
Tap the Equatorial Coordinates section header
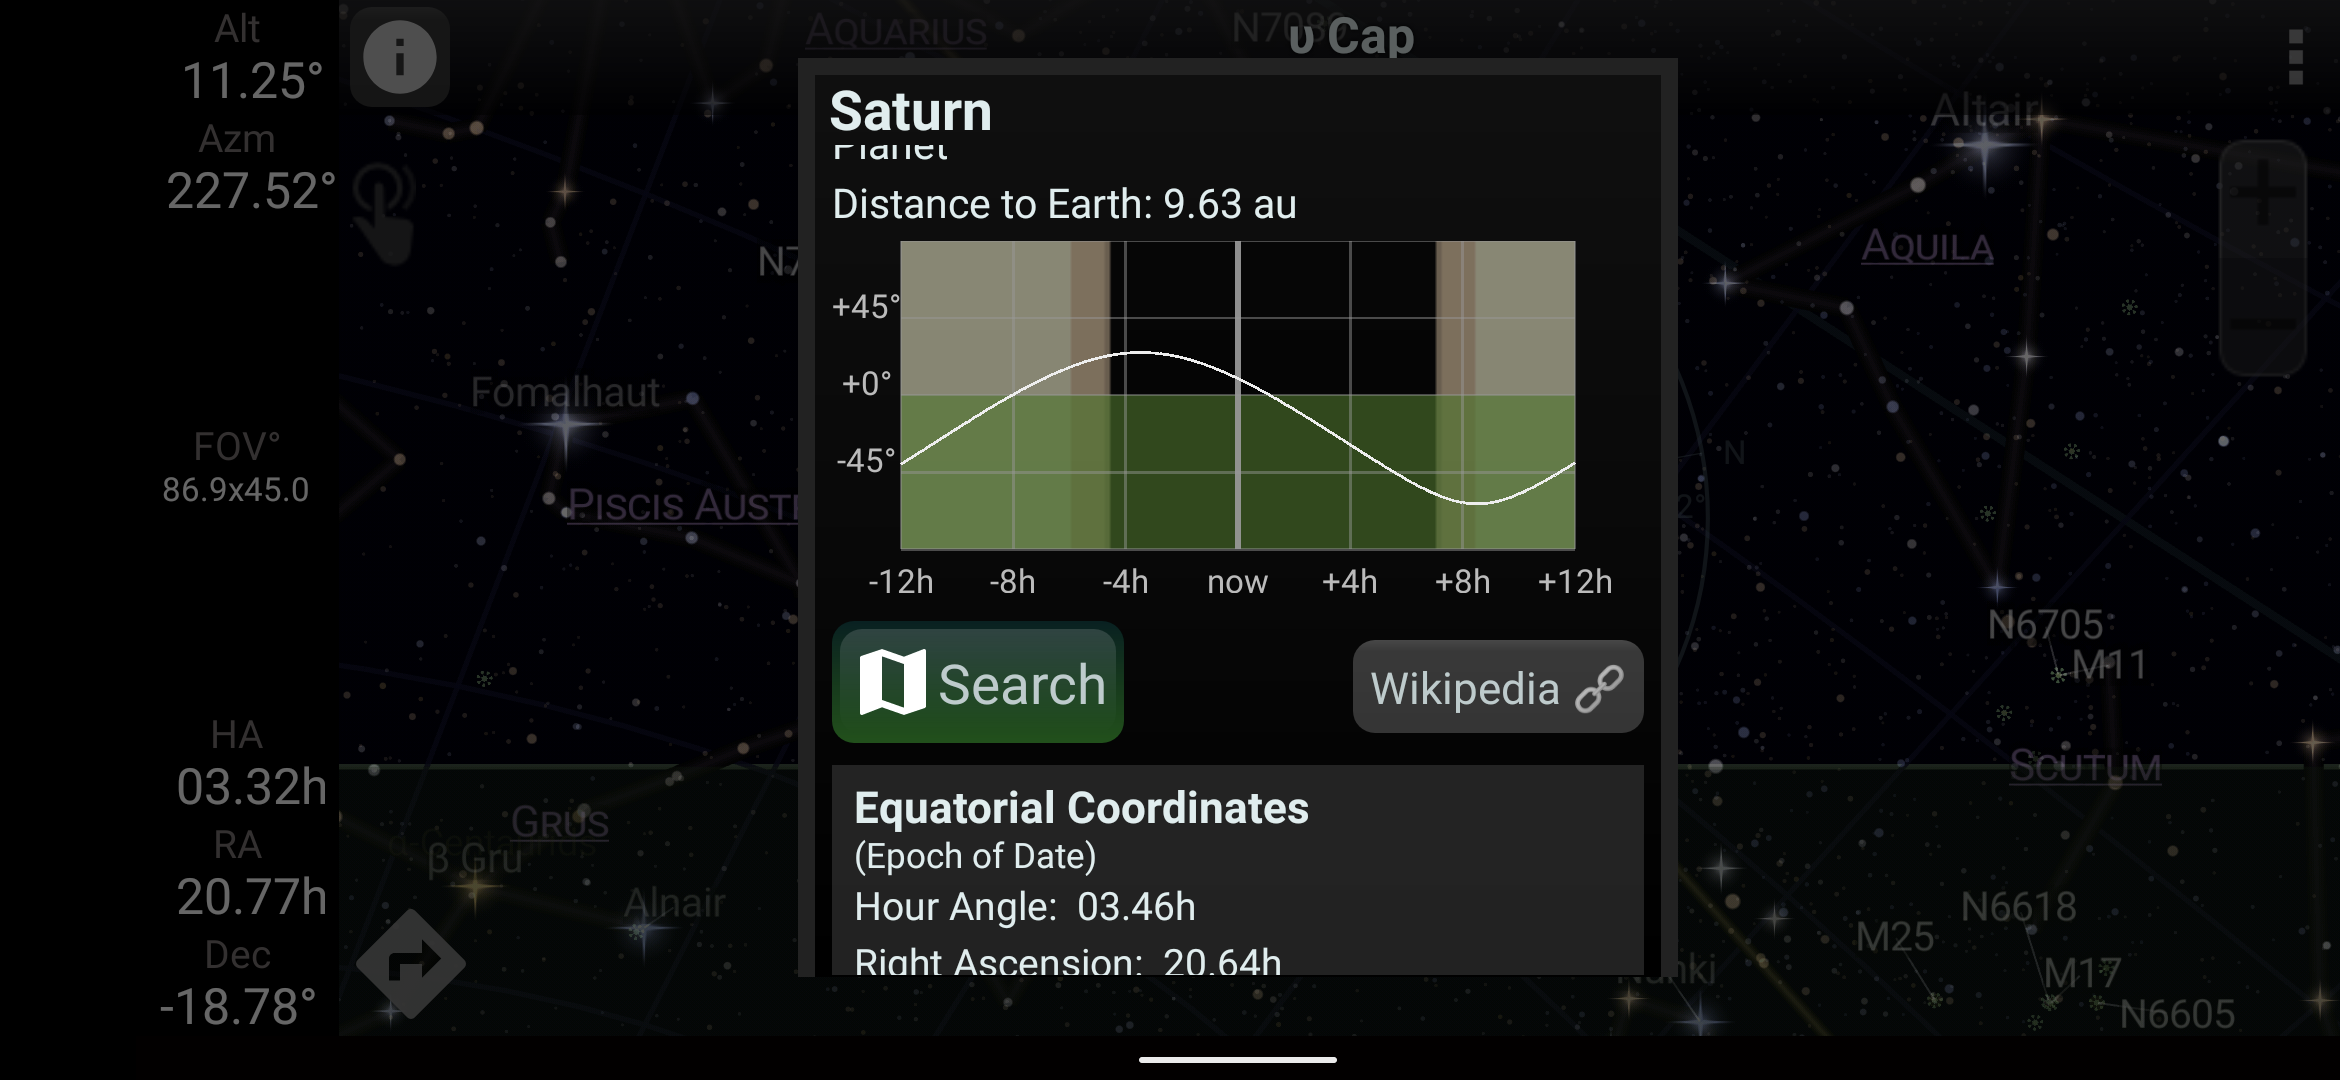(x=1081, y=808)
